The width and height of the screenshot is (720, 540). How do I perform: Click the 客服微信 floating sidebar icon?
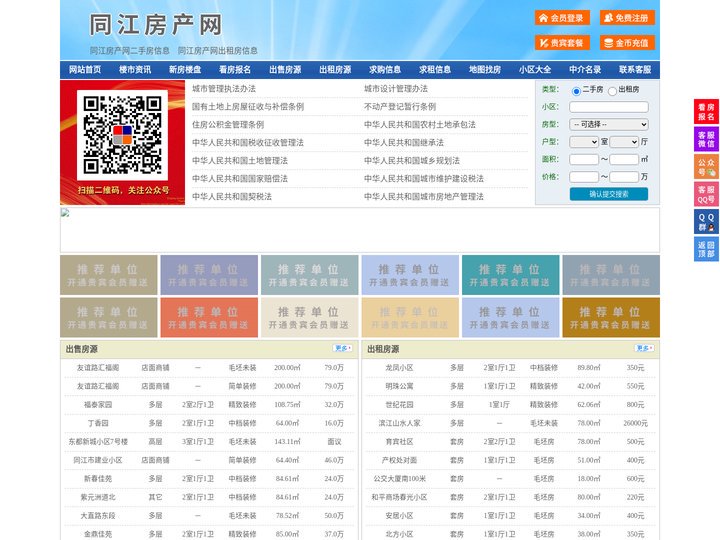tap(706, 139)
